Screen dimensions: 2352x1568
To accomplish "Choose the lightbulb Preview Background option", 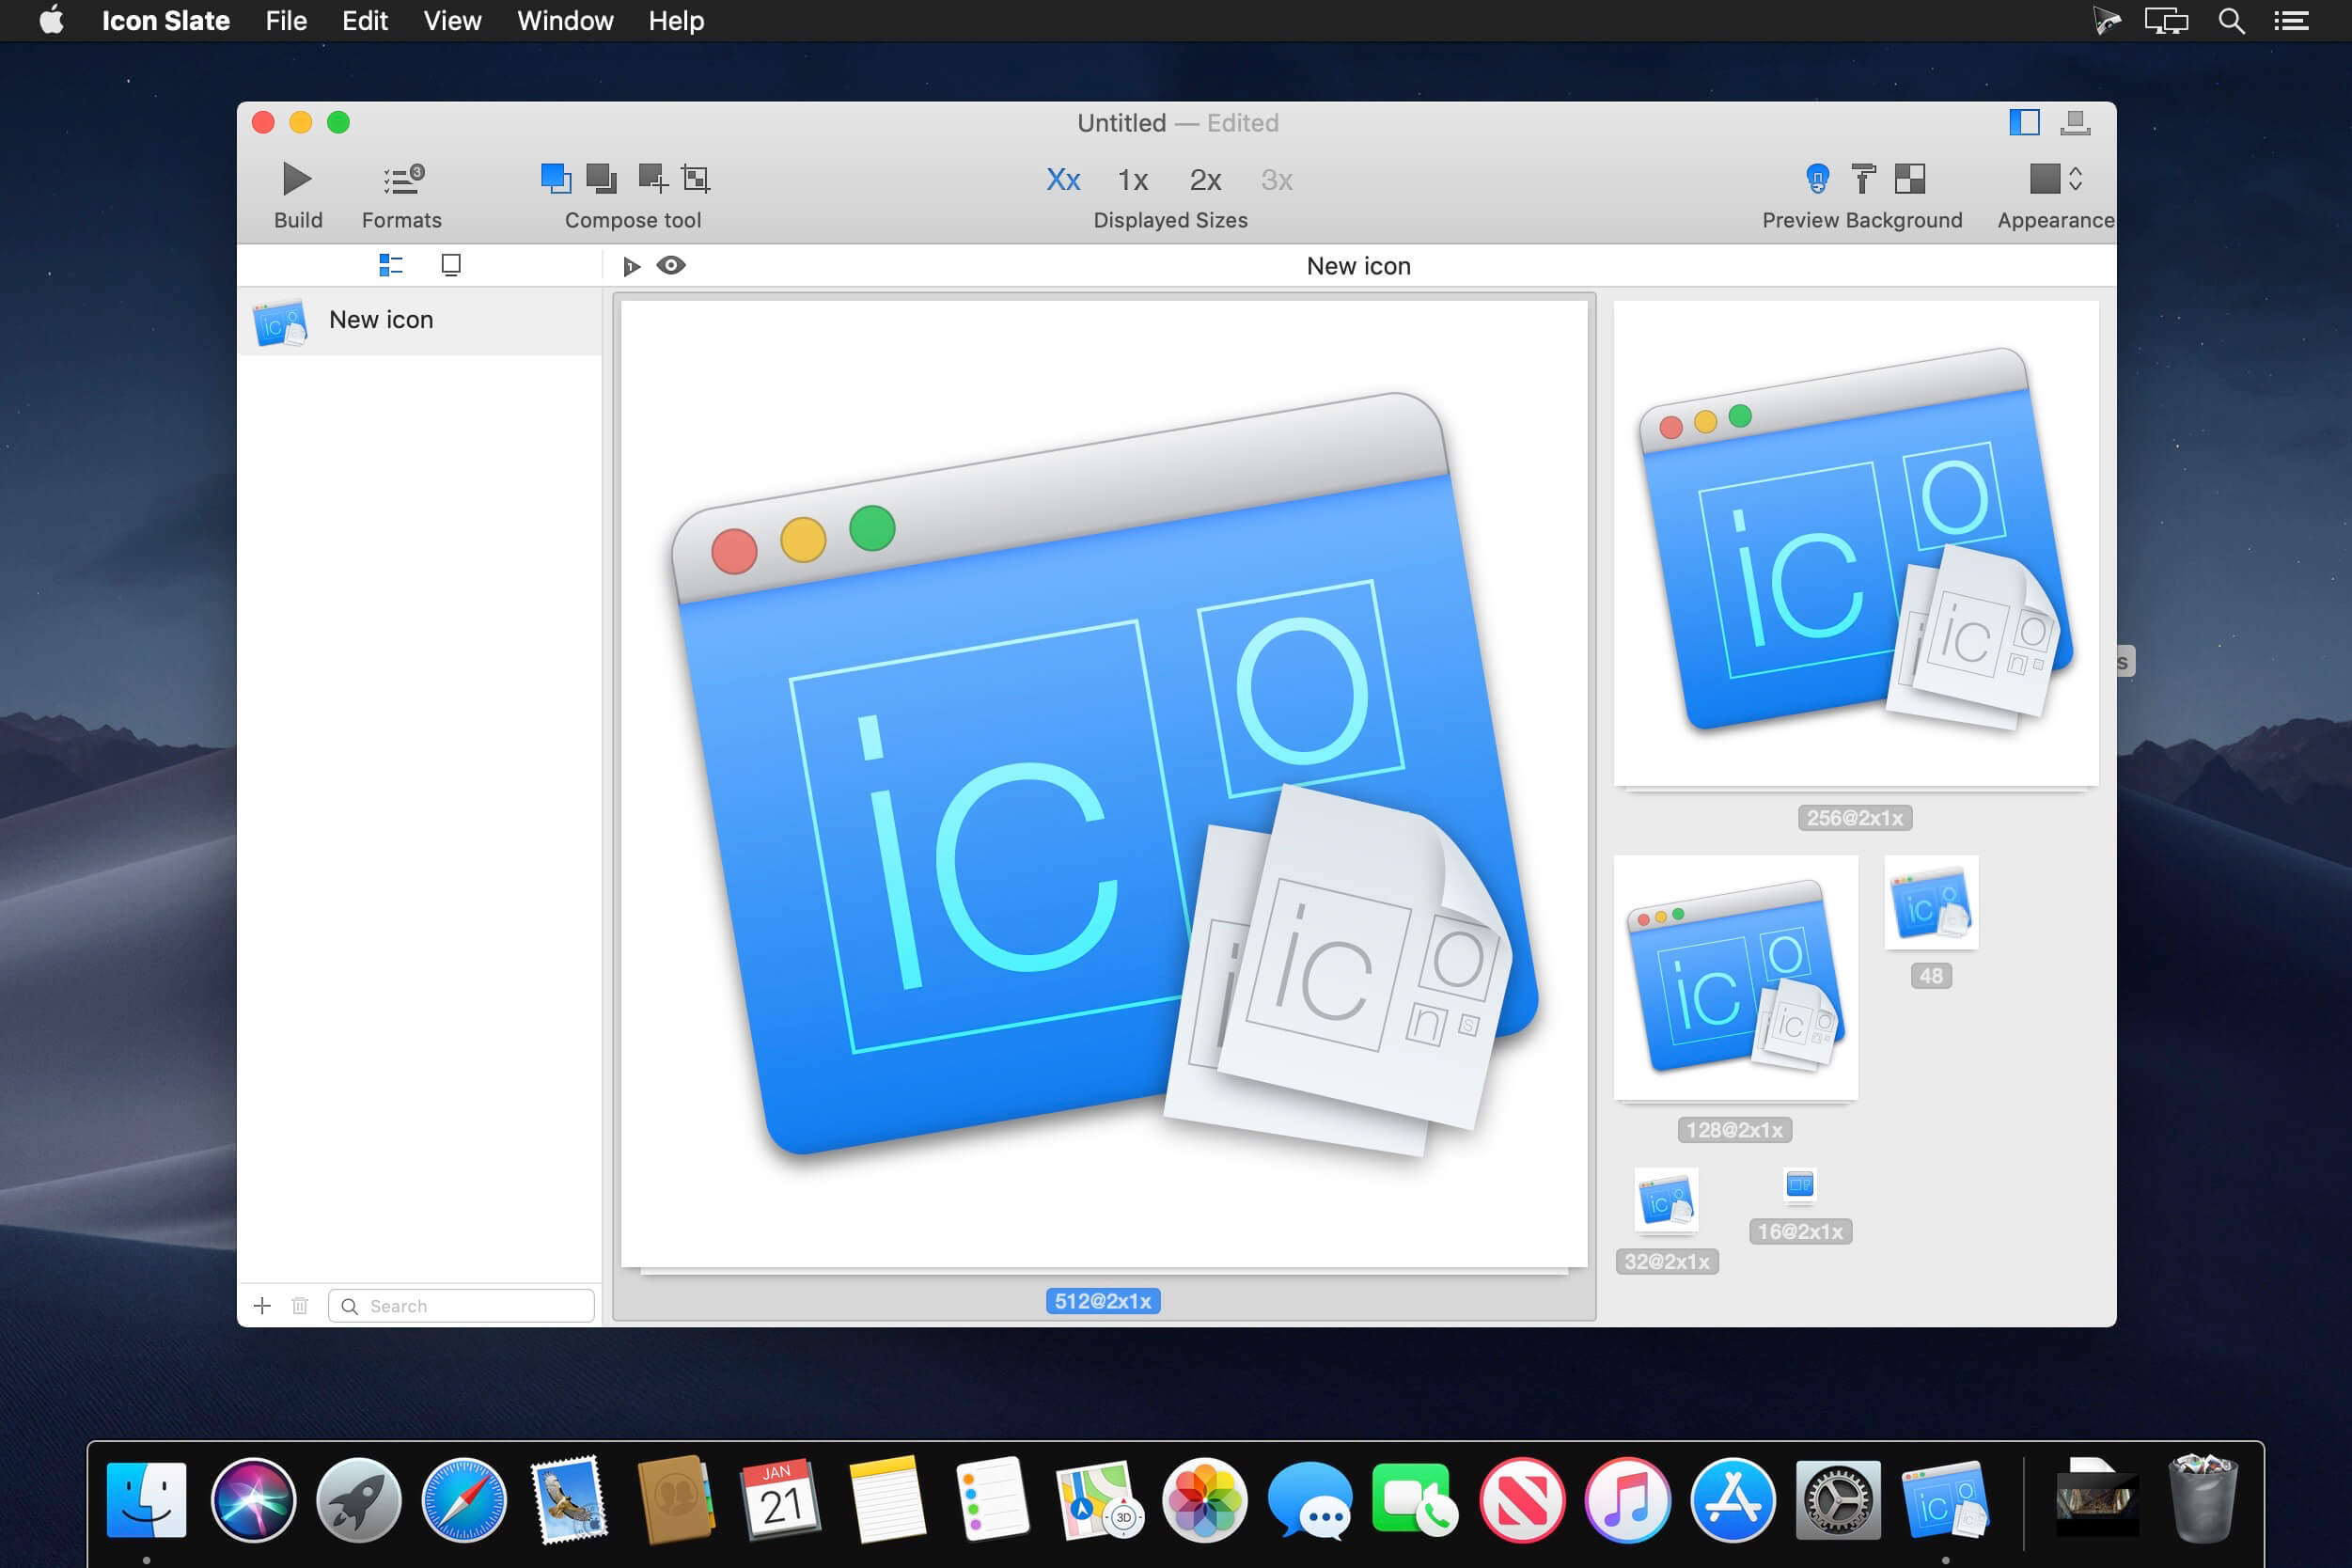I will pos(1817,179).
